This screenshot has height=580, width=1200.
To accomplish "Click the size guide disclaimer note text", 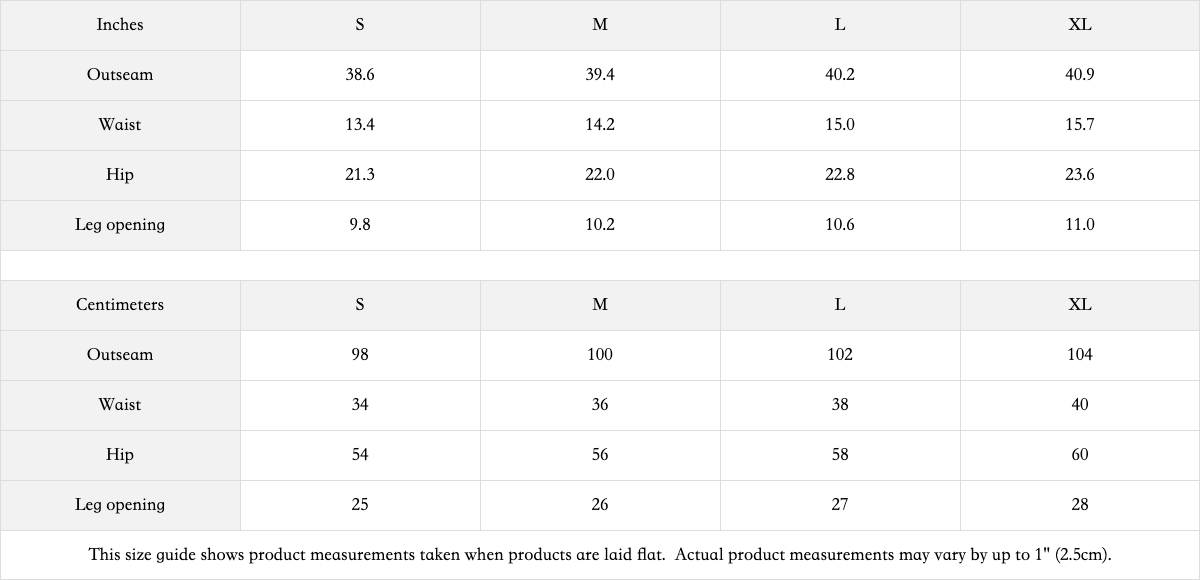I will (600, 554).
